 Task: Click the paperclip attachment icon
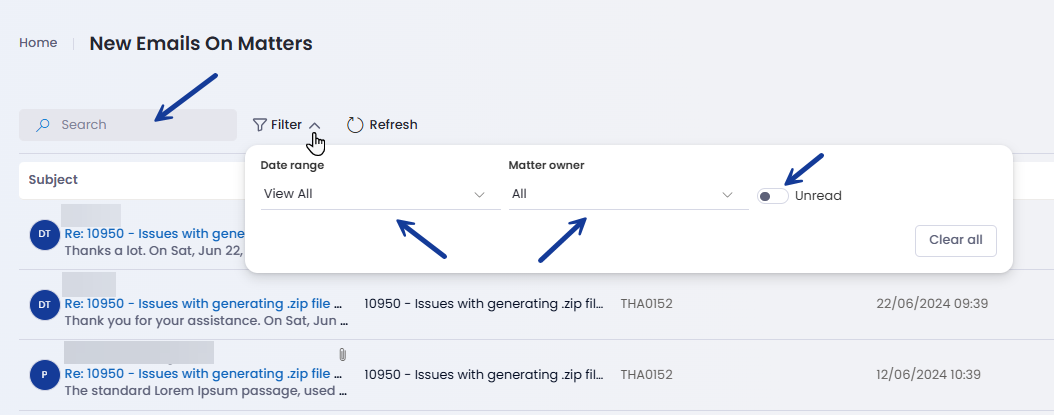click(342, 354)
